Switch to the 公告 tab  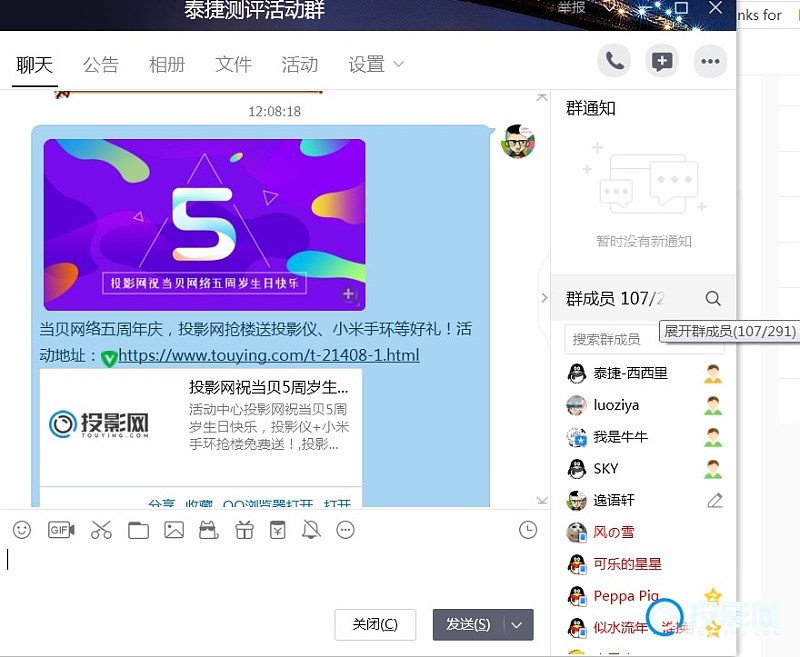coord(101,65)
